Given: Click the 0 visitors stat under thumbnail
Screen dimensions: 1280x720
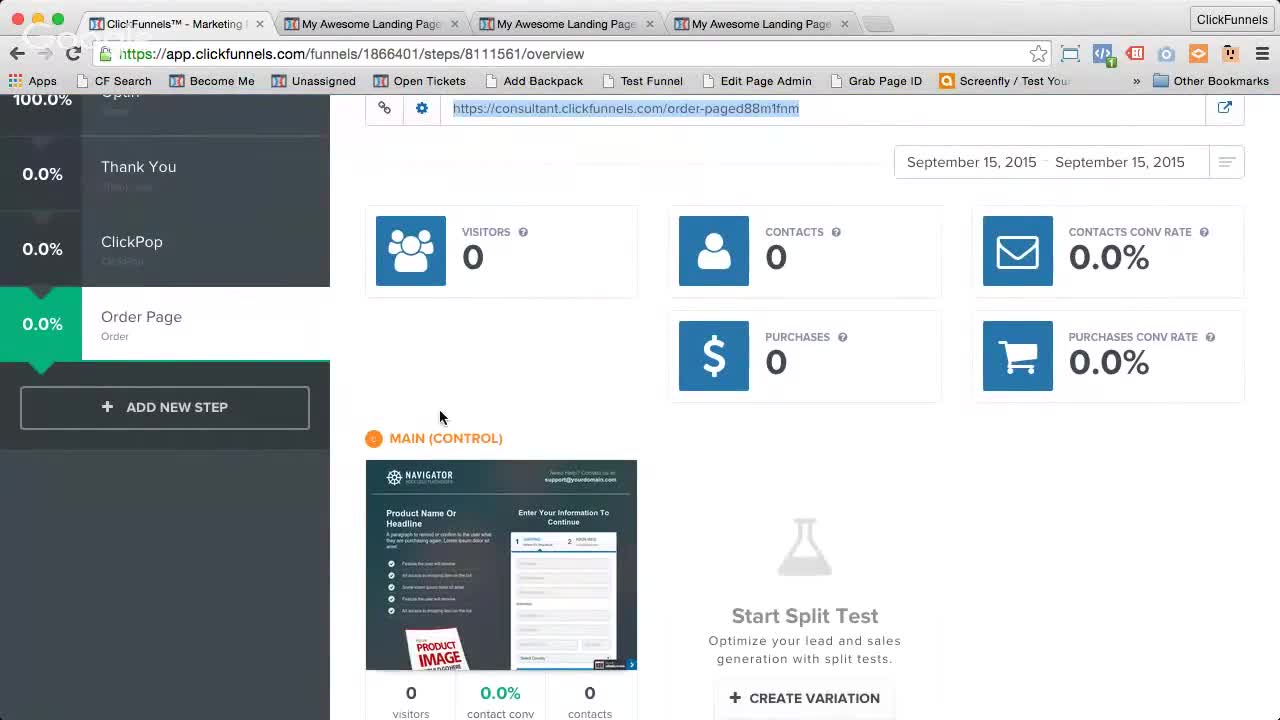Looking at the screenshot, I should [x=411, y=701].
